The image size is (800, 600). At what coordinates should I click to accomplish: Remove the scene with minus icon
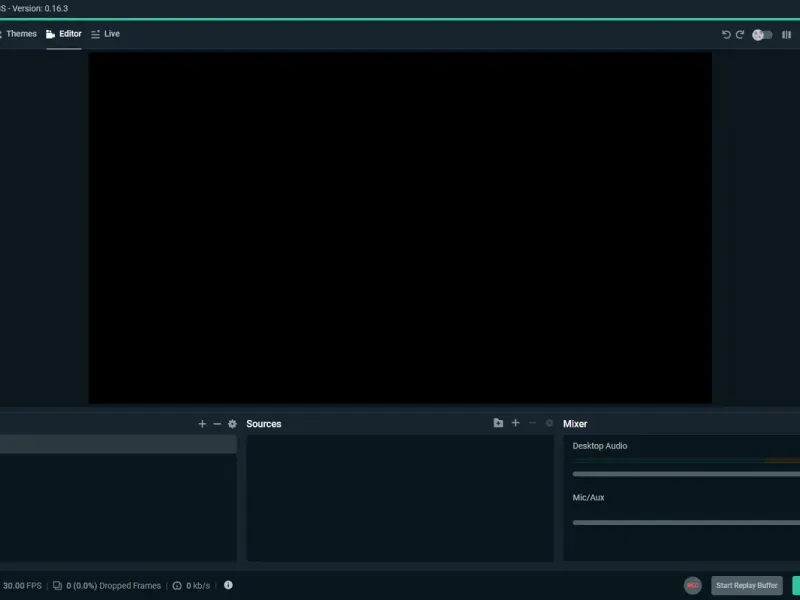(x=217, y=424)
